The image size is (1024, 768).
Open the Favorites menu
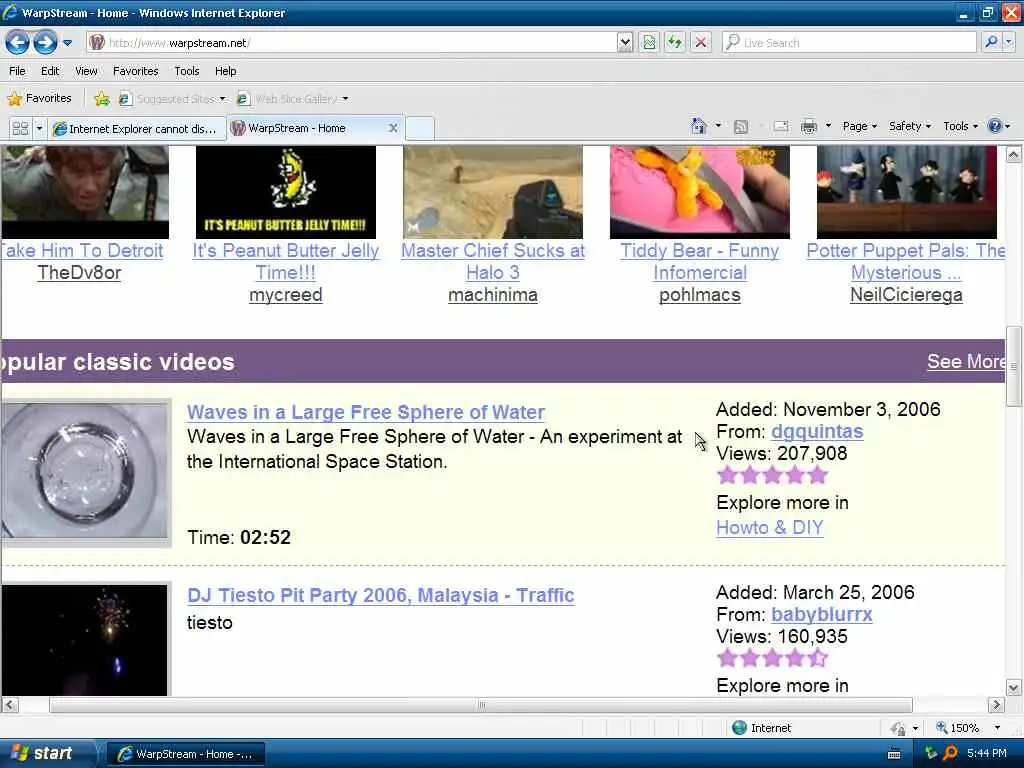(135, 71)
